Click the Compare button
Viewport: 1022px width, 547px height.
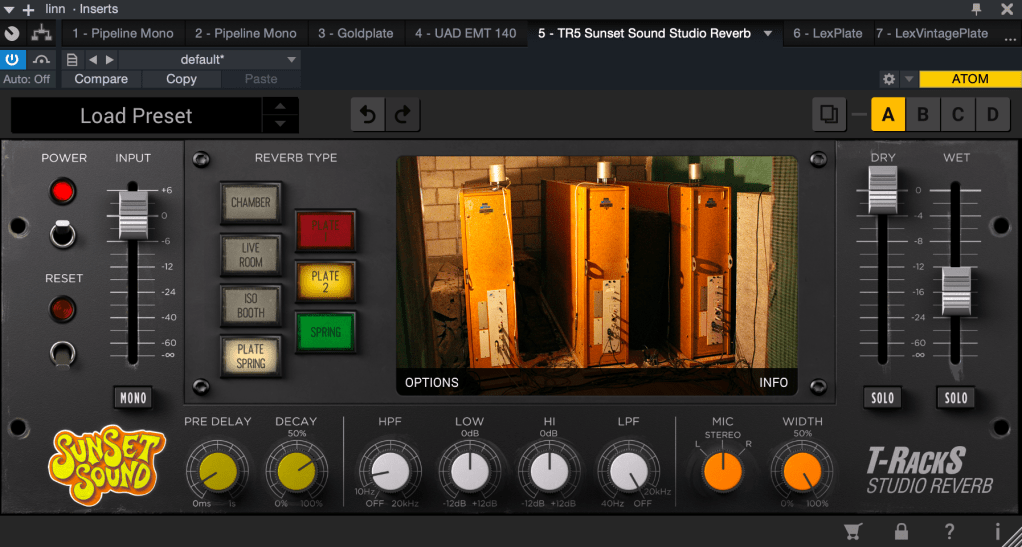pos(101,79)
